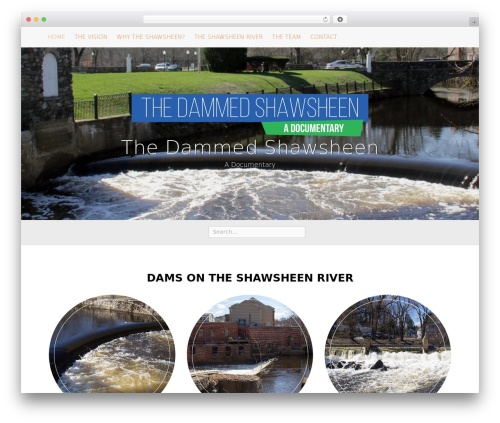Click the yellow minimize window button
The image size is (500, 423).
[36, 20]
